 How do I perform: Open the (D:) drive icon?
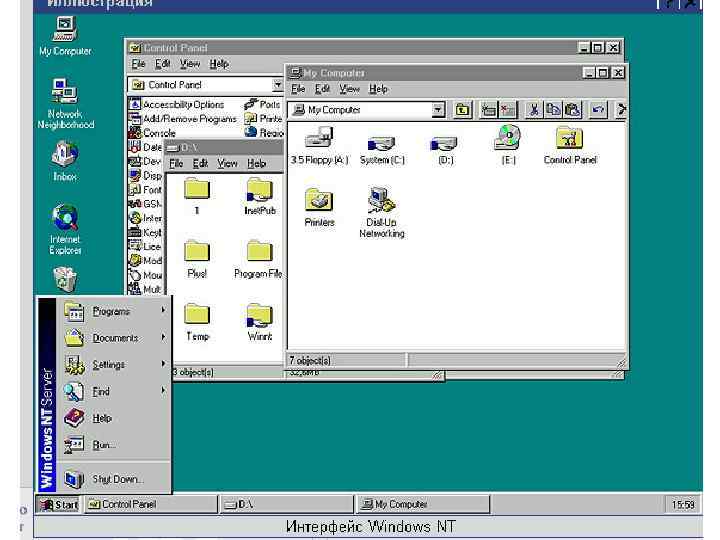click(445, 150)
